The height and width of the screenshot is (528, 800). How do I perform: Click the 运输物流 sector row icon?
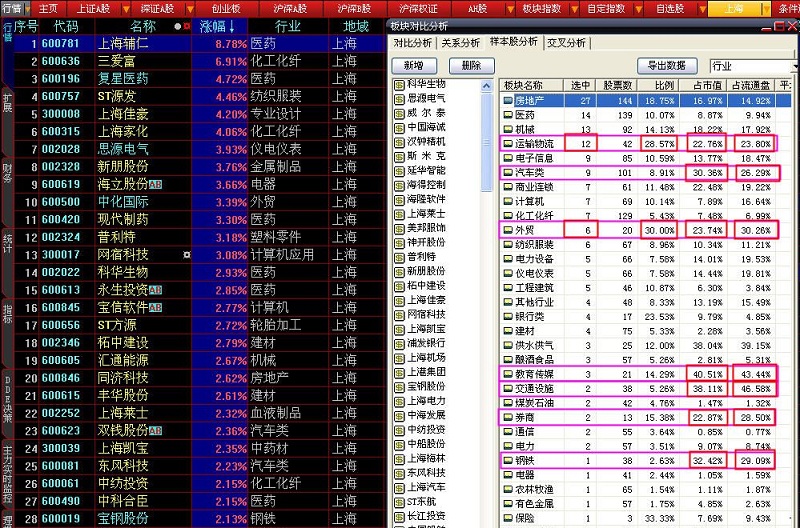(x=508, y=144)
